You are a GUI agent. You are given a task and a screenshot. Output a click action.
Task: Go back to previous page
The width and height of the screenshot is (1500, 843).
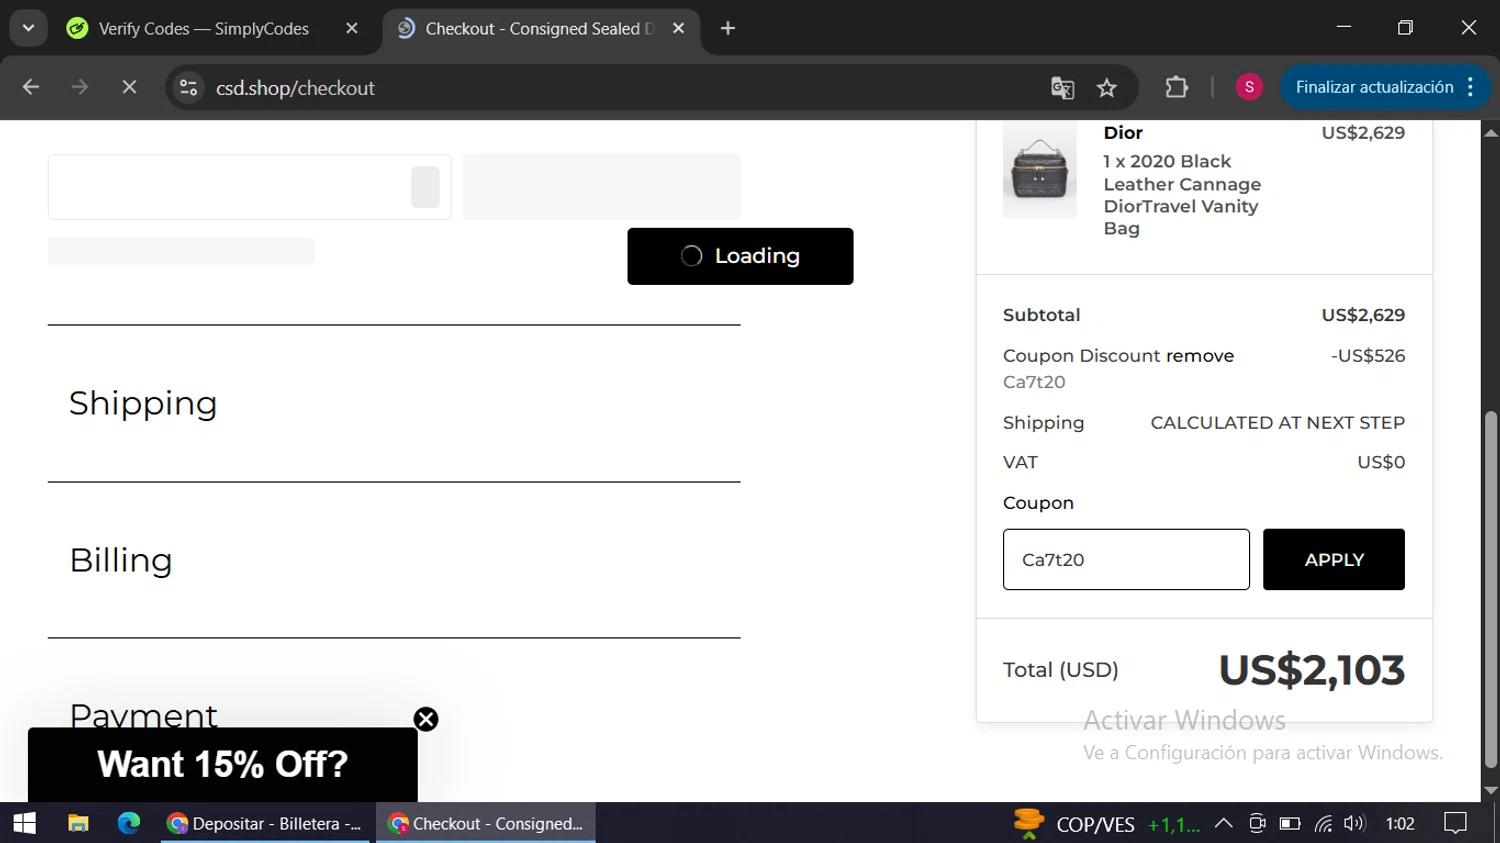coord(31,88)
